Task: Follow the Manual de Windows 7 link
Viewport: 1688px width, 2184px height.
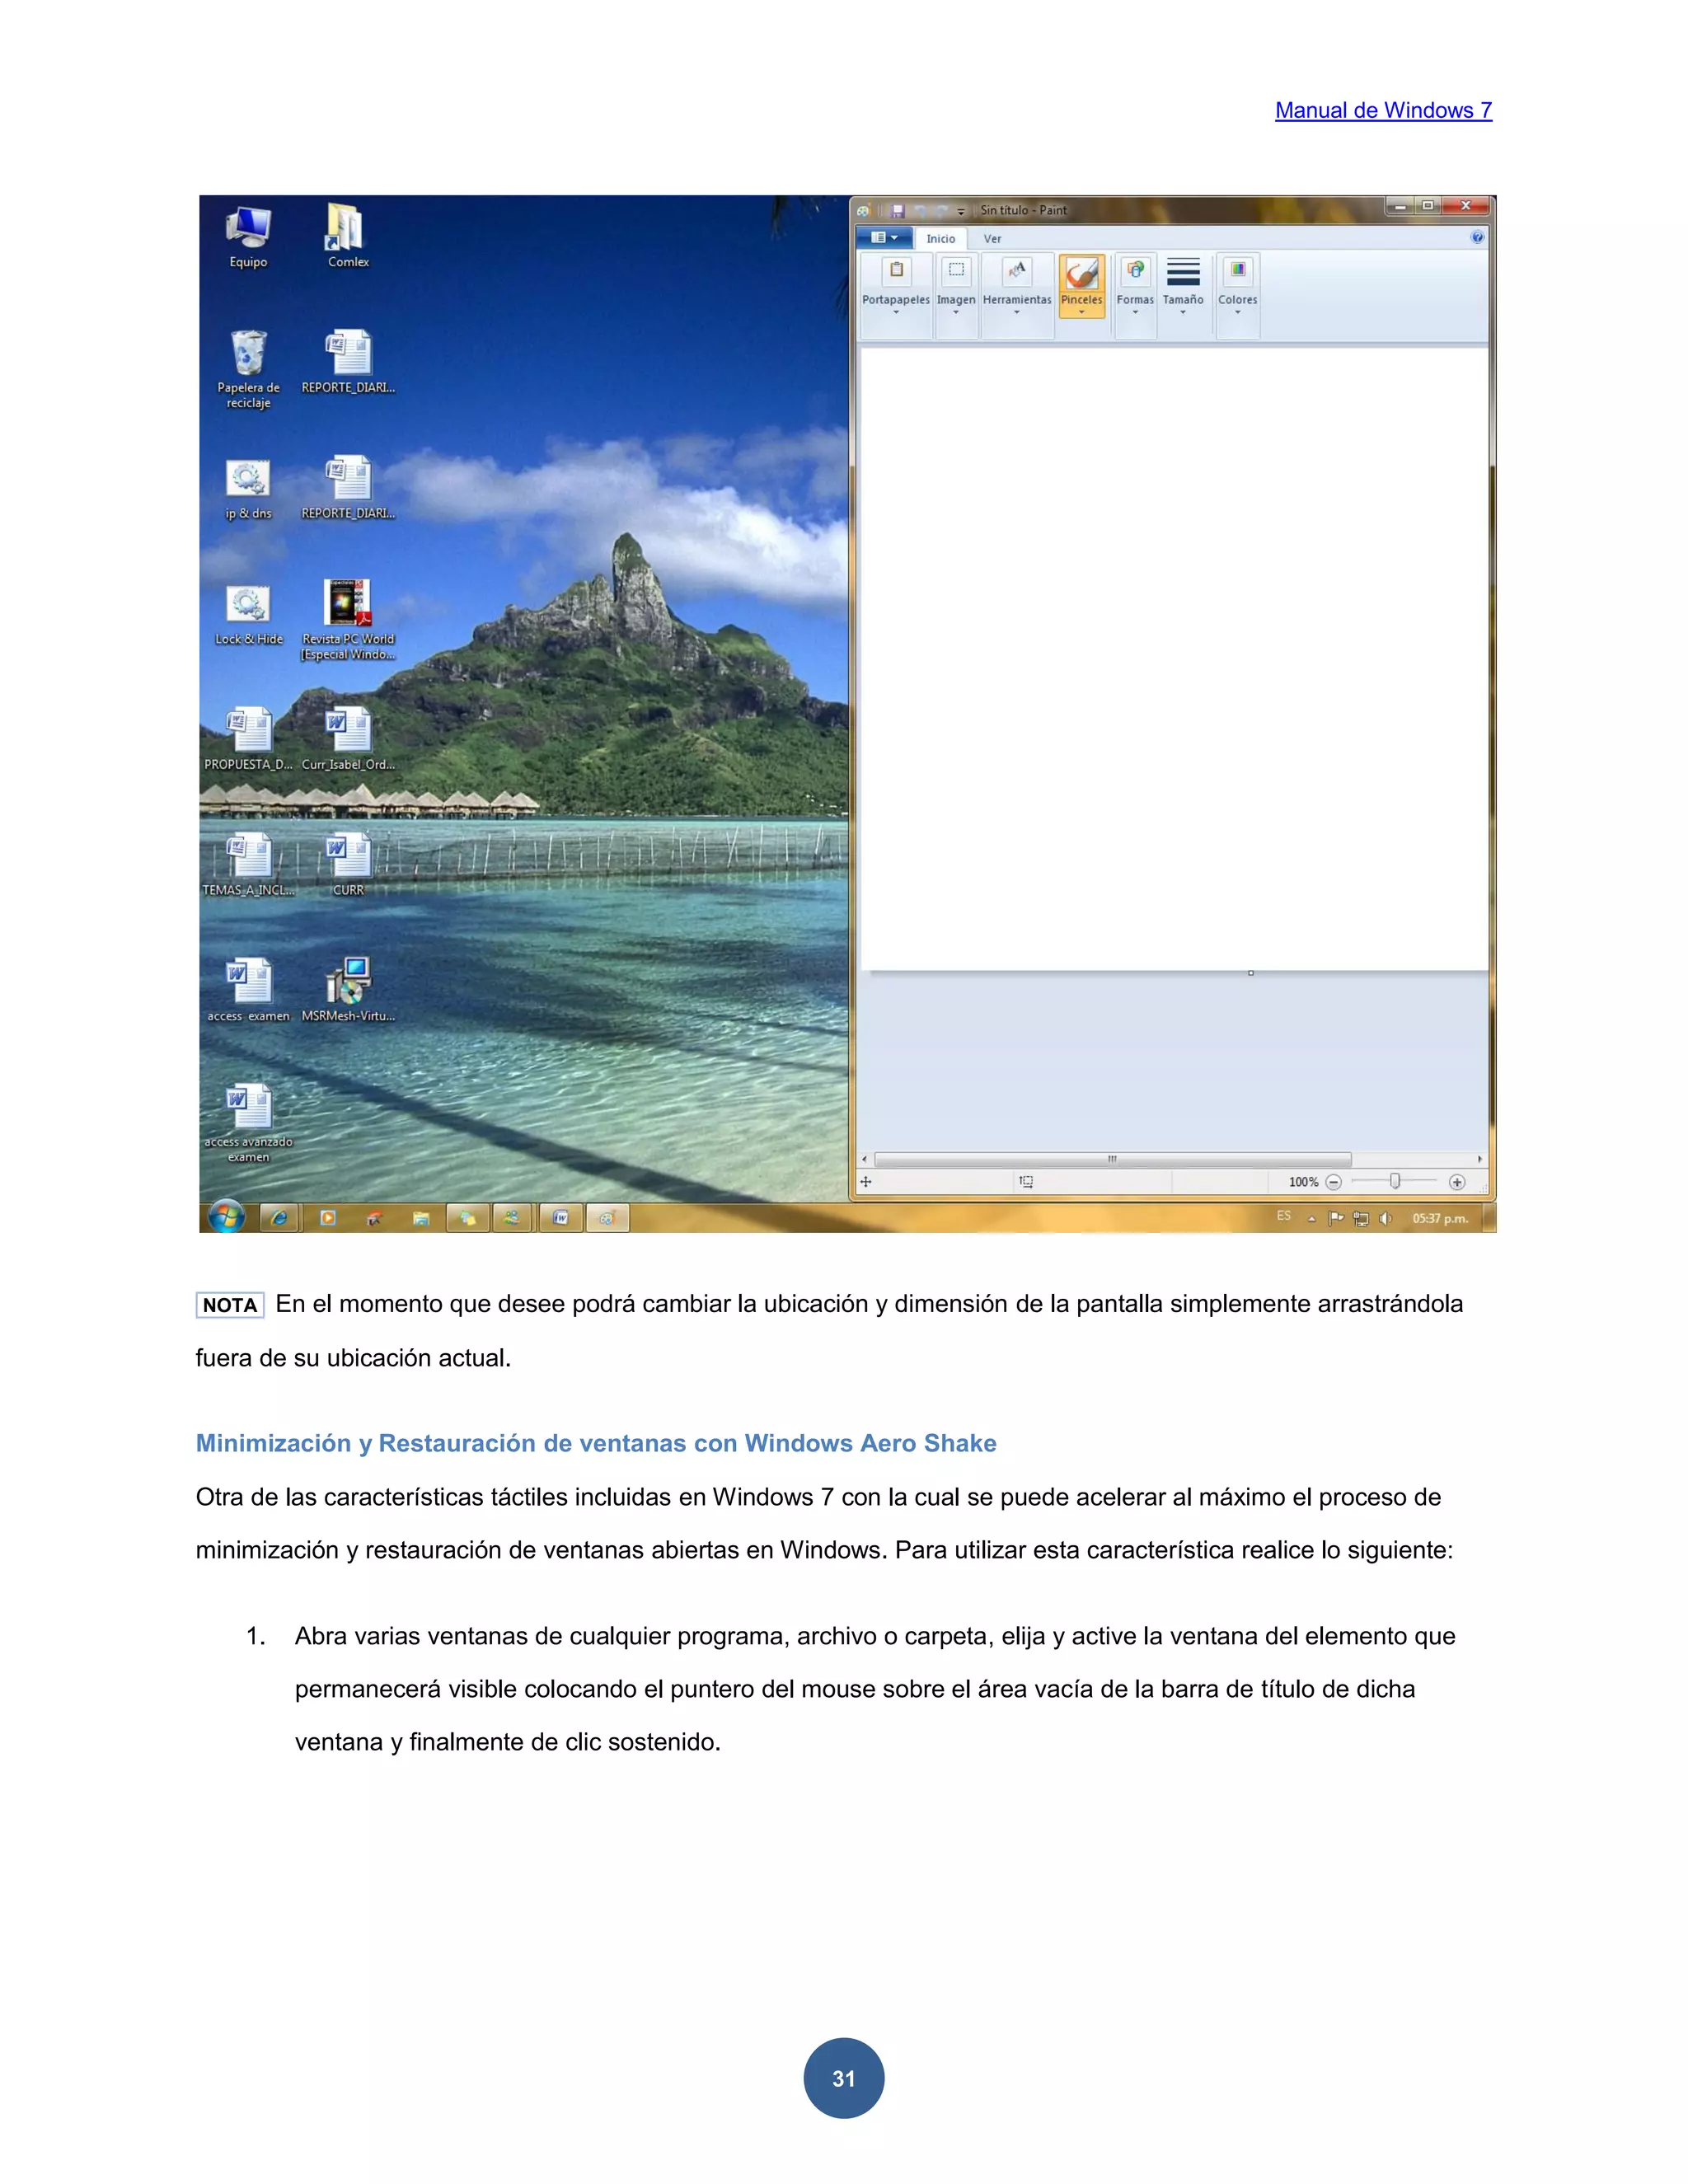Action: (1383, 111)
